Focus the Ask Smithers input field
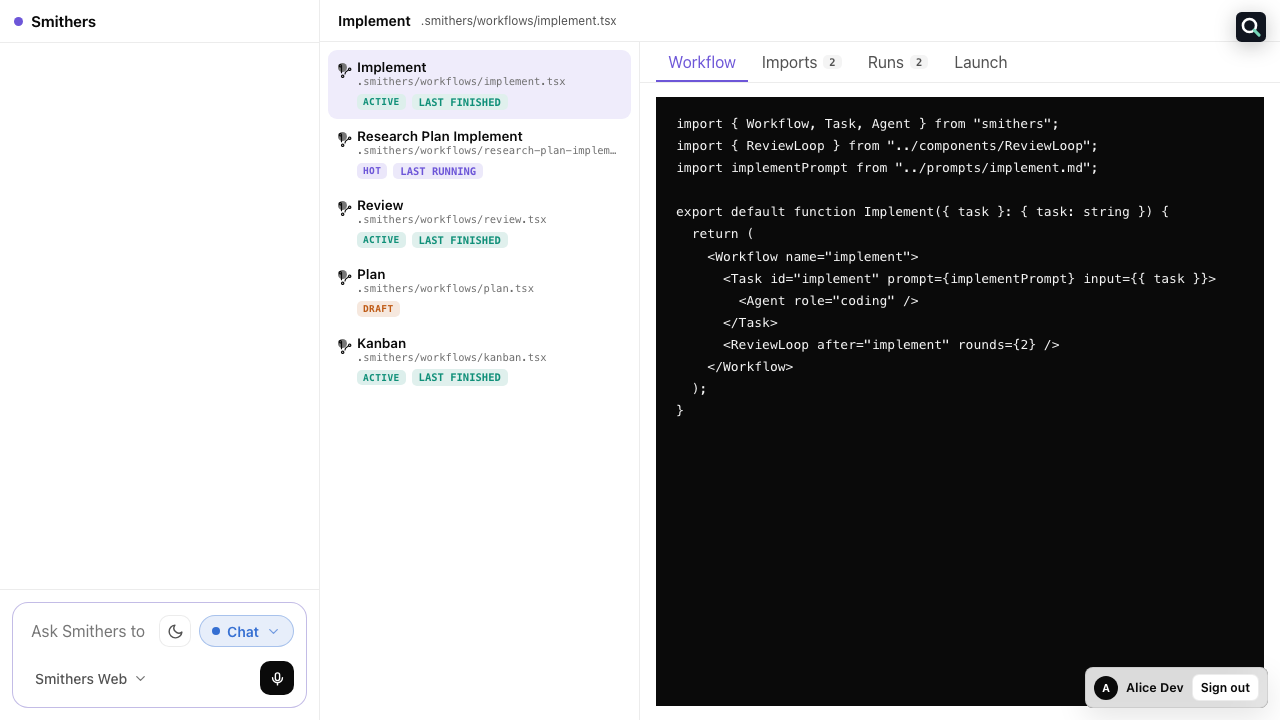 [88, 631]
